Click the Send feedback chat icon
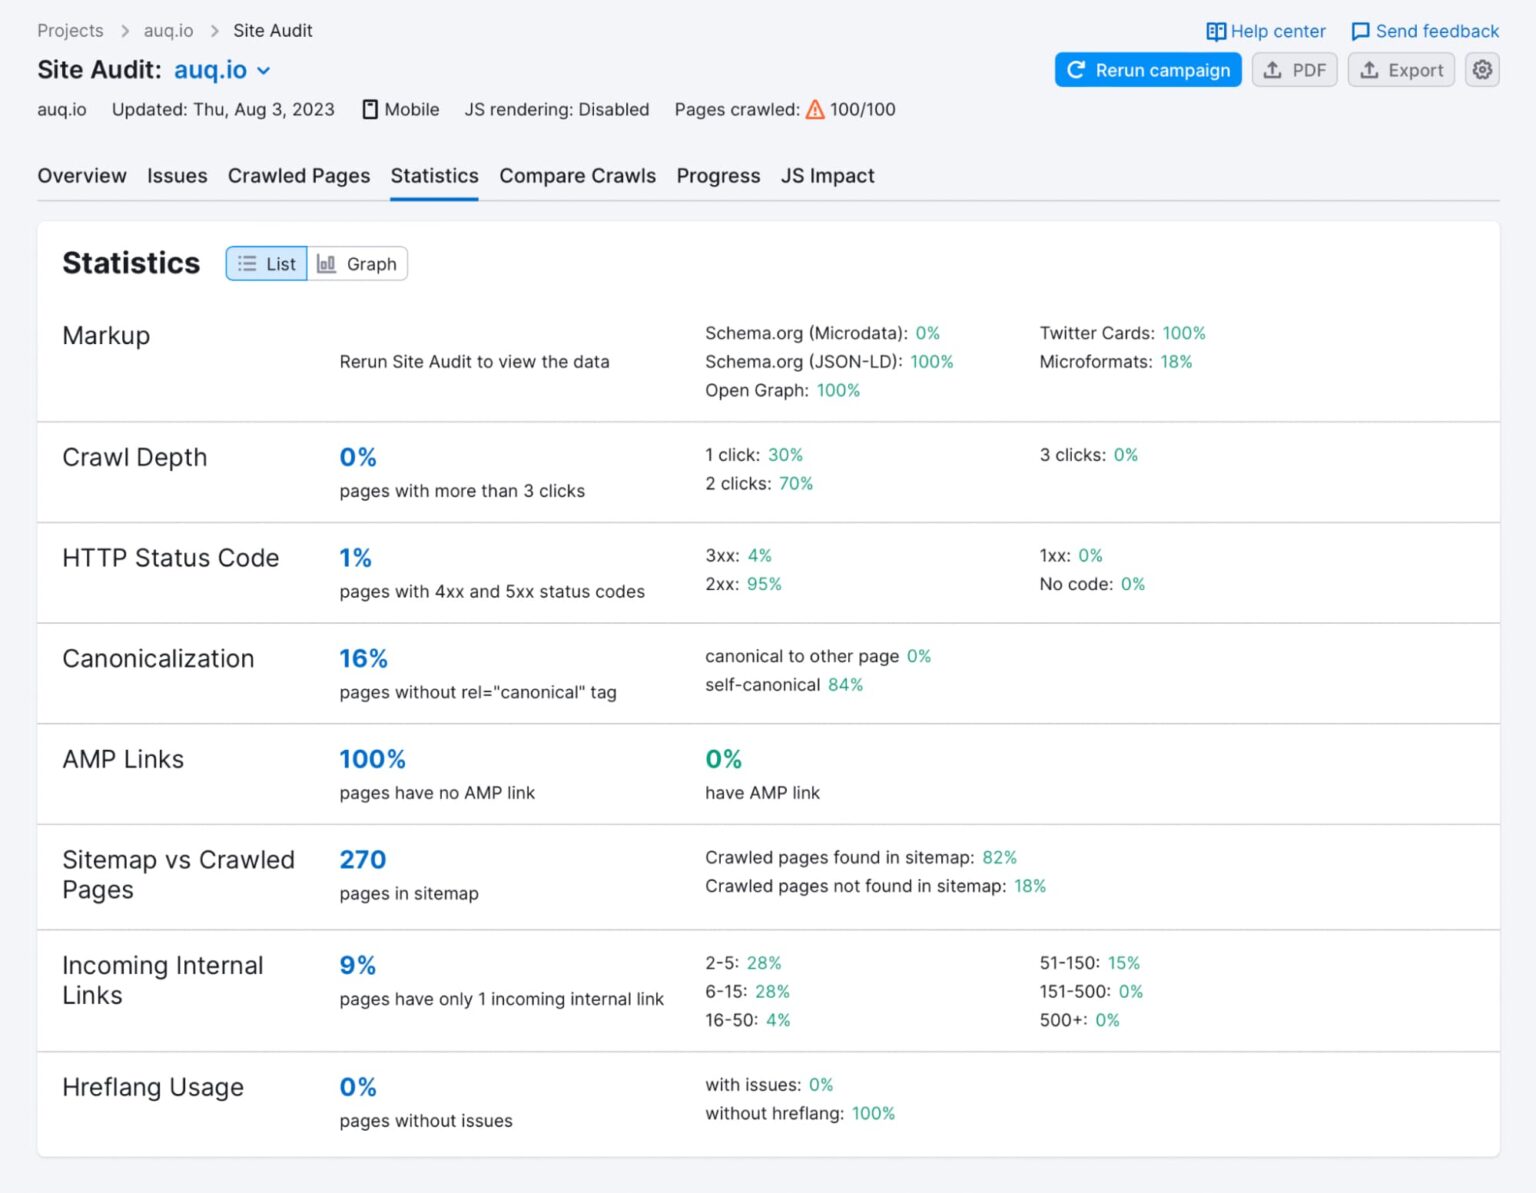The width and height of the screenshot is (1536, 1193). 1360,32
